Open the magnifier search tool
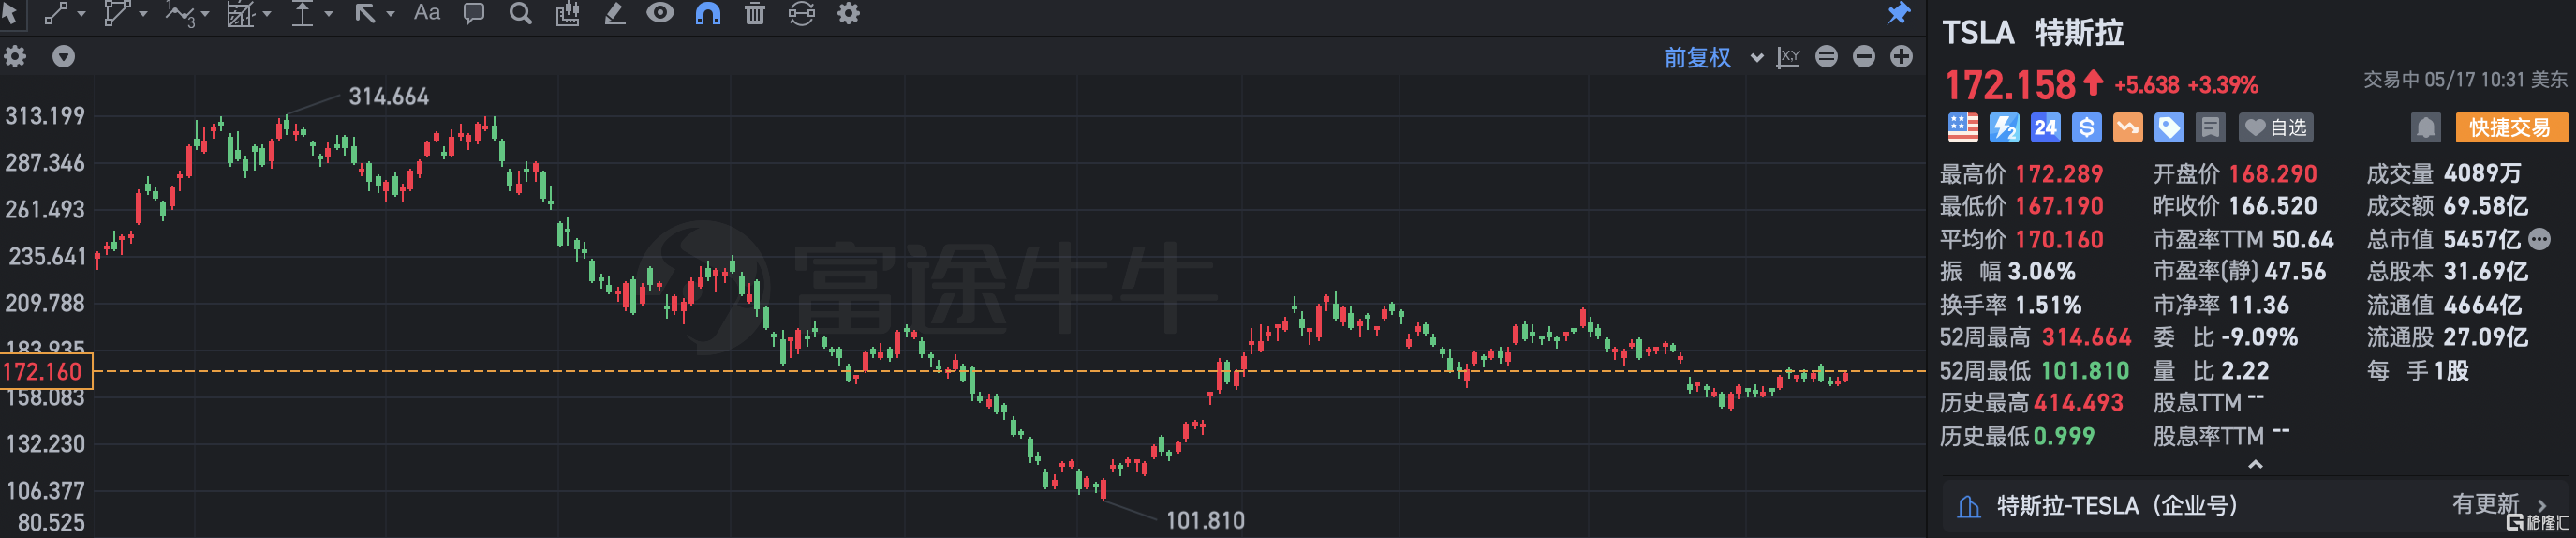This screenshot has width=2576, height=538. coord(520,13)
